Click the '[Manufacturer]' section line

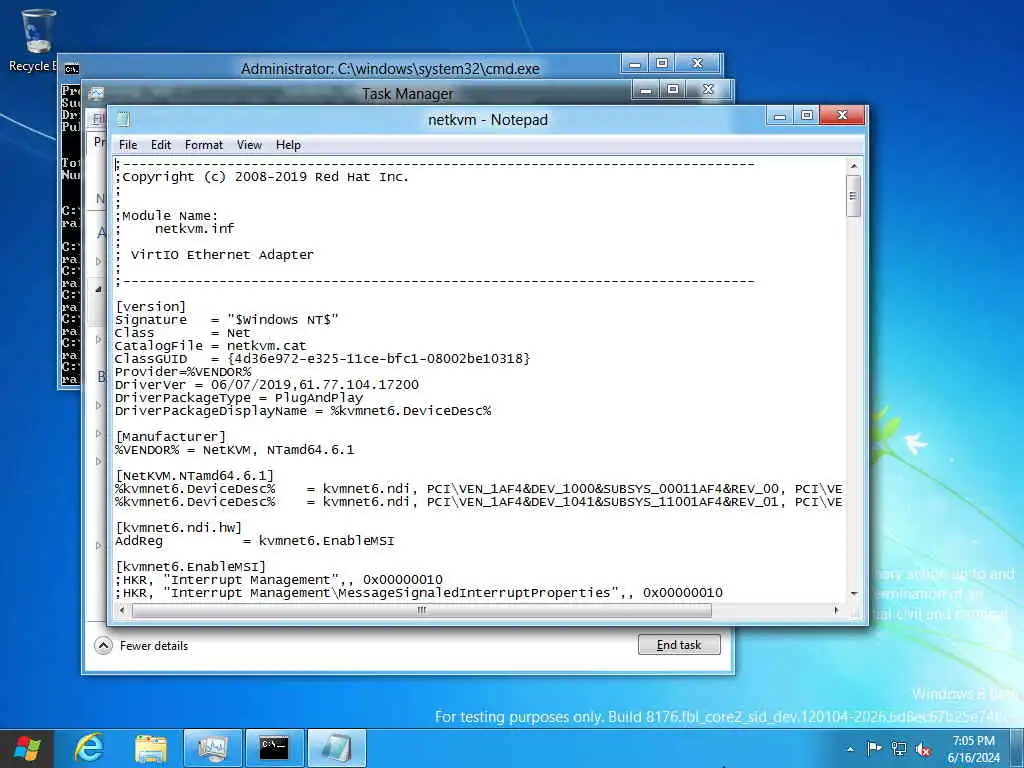tap(170, 436)
